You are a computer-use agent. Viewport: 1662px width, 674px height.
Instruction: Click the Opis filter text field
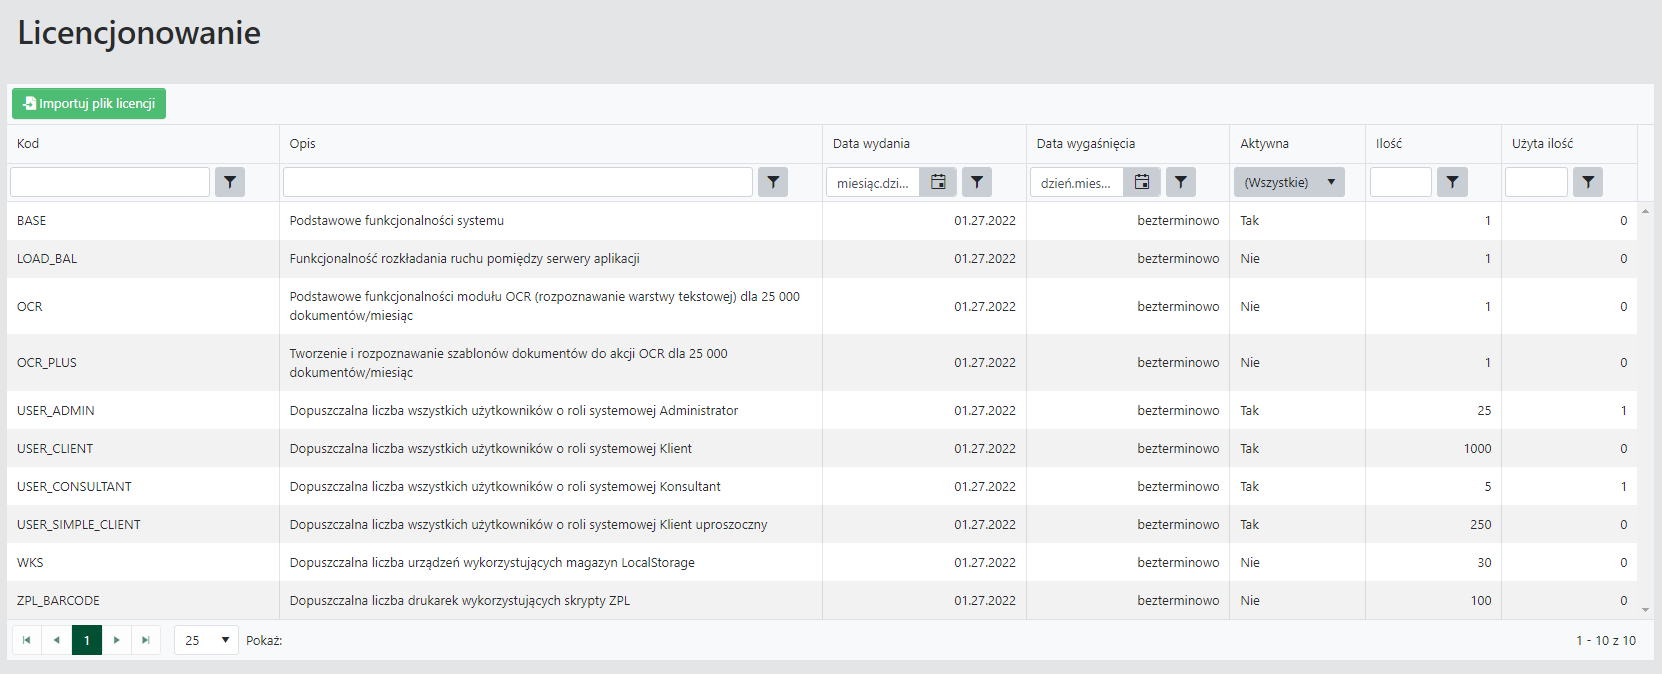tap(517, 182)
